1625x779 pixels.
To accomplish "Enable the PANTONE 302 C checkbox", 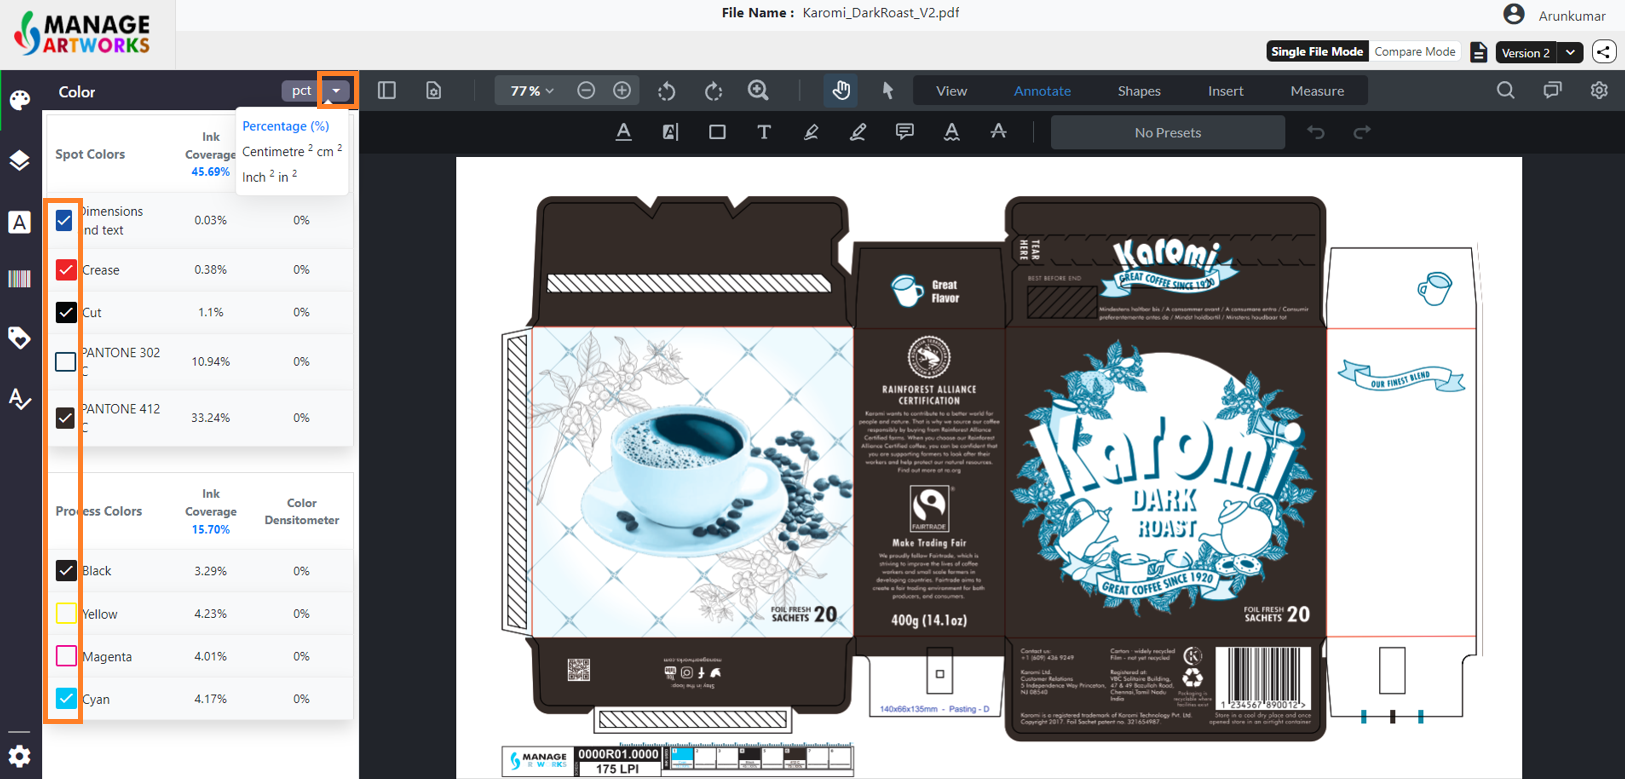I will (x=65, y=361).
